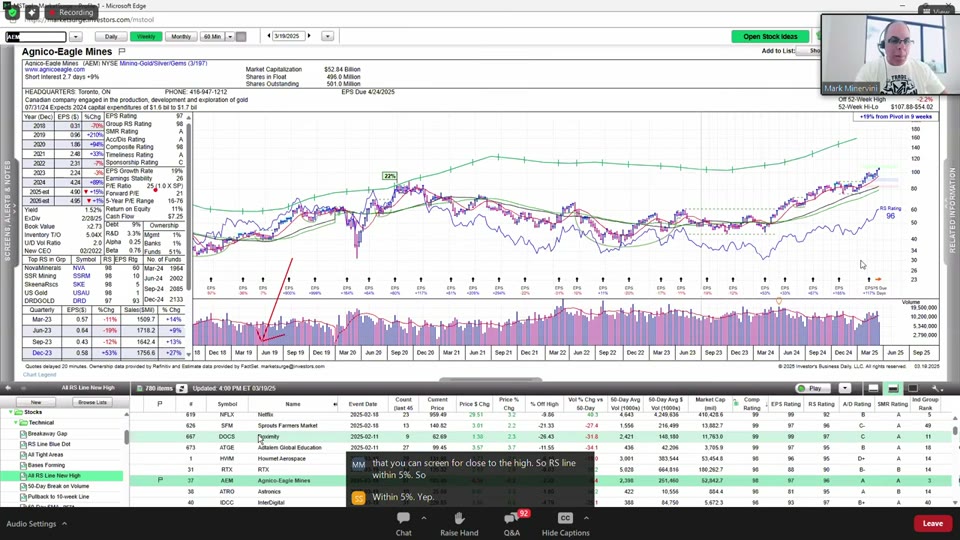Click the Technical folder icon

point(24,422)
